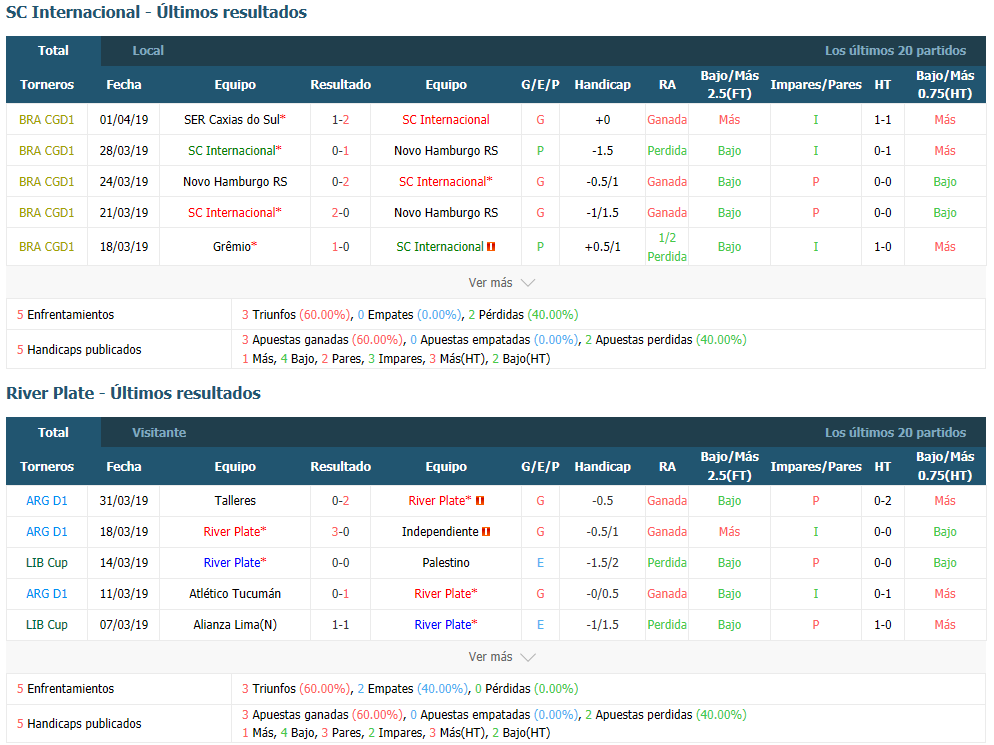Screen dimensions: 994x745
Task: Click BRA CGD1 tournament in the 18/03/19 Grêmio row
Action: click(x=46, y=247)
